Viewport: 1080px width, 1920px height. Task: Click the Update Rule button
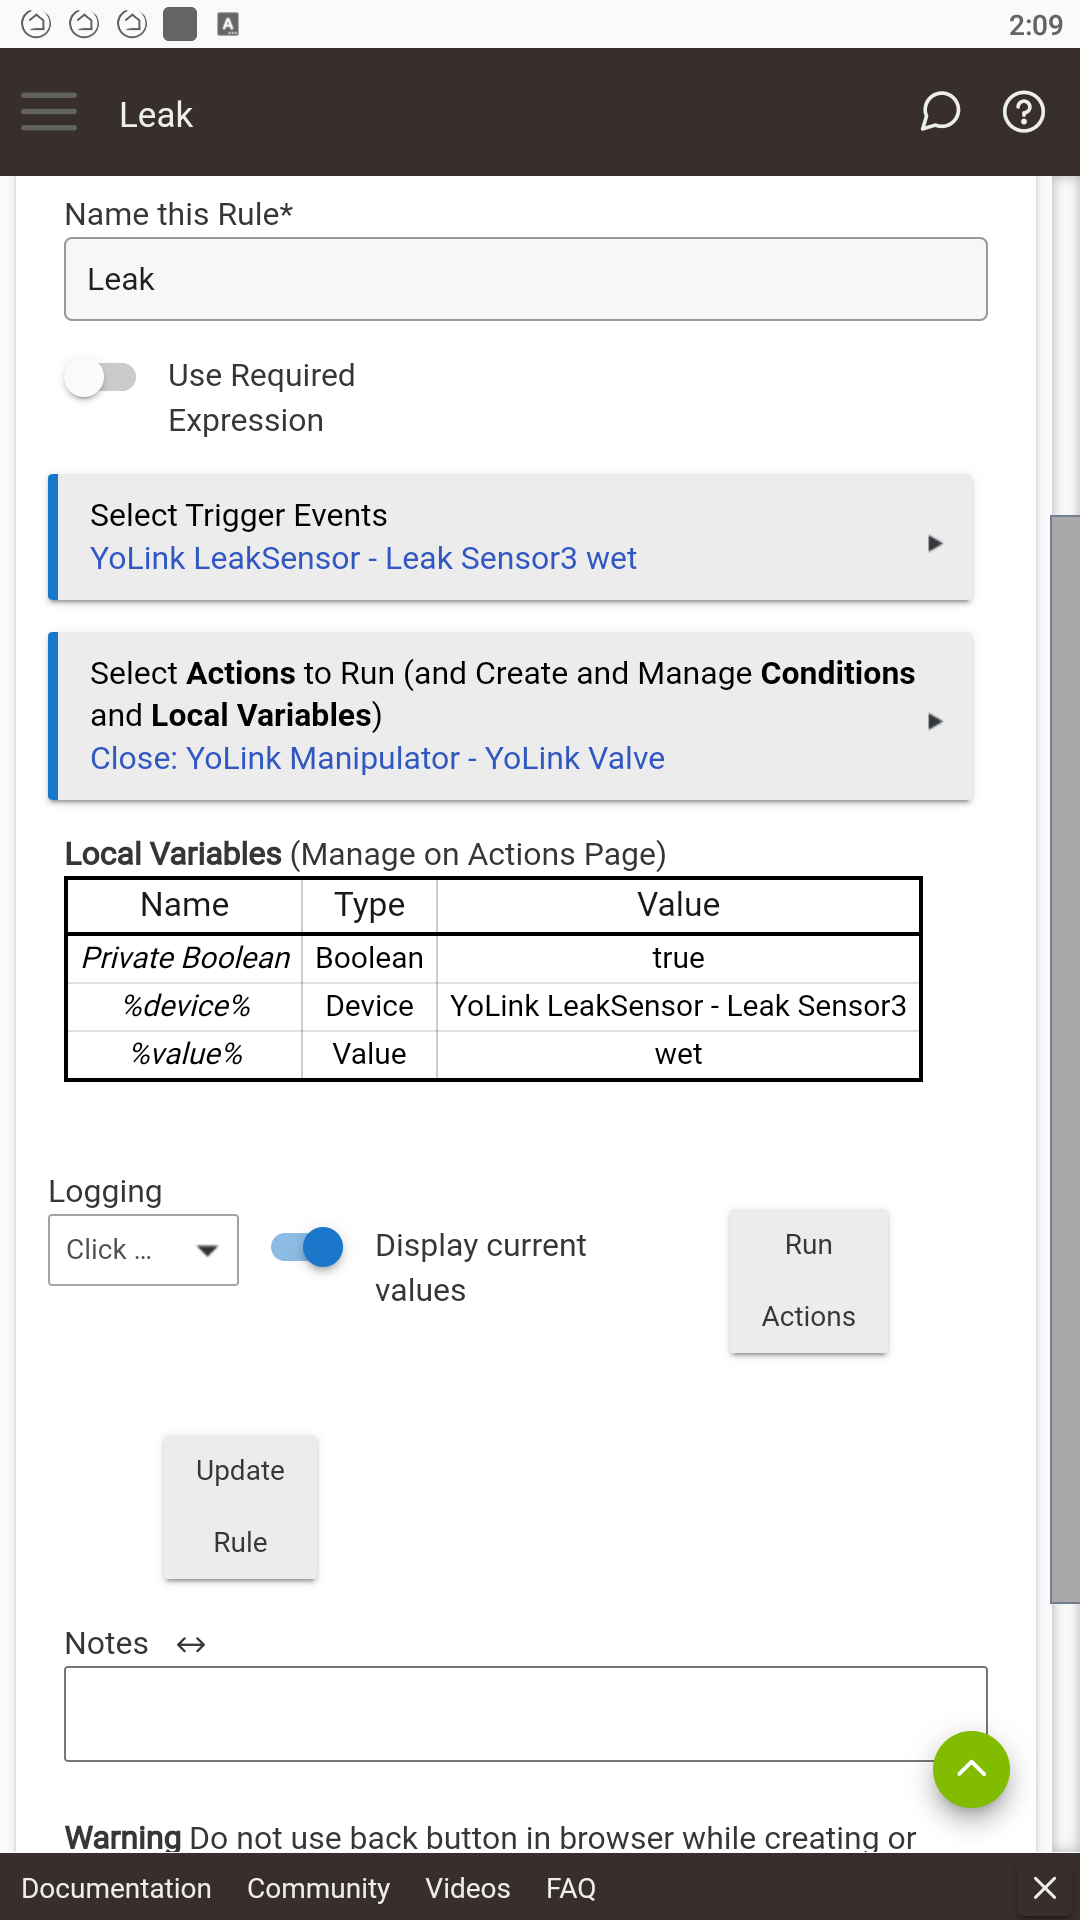[x=240, y=1507]
